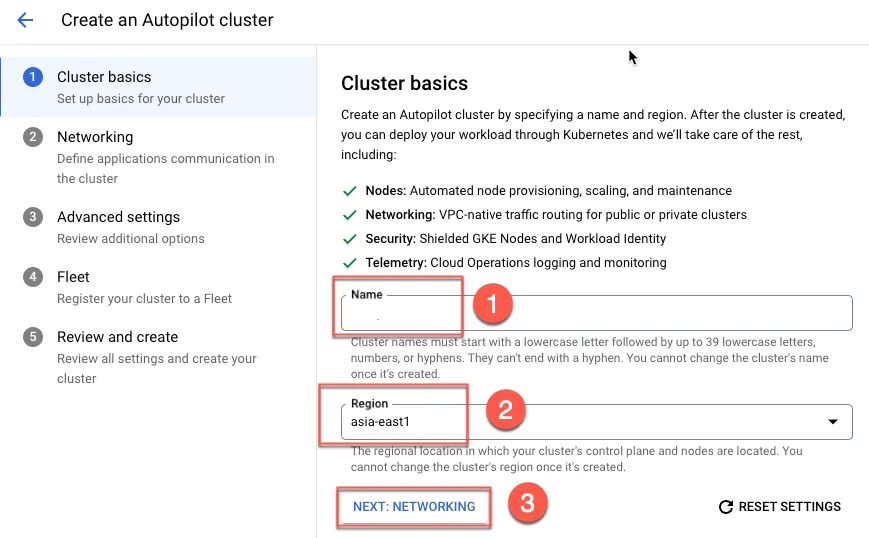Viewport: 869px width, 538px height.
Task: Focus the cluster Name input field
Action: tap(596, 313)
